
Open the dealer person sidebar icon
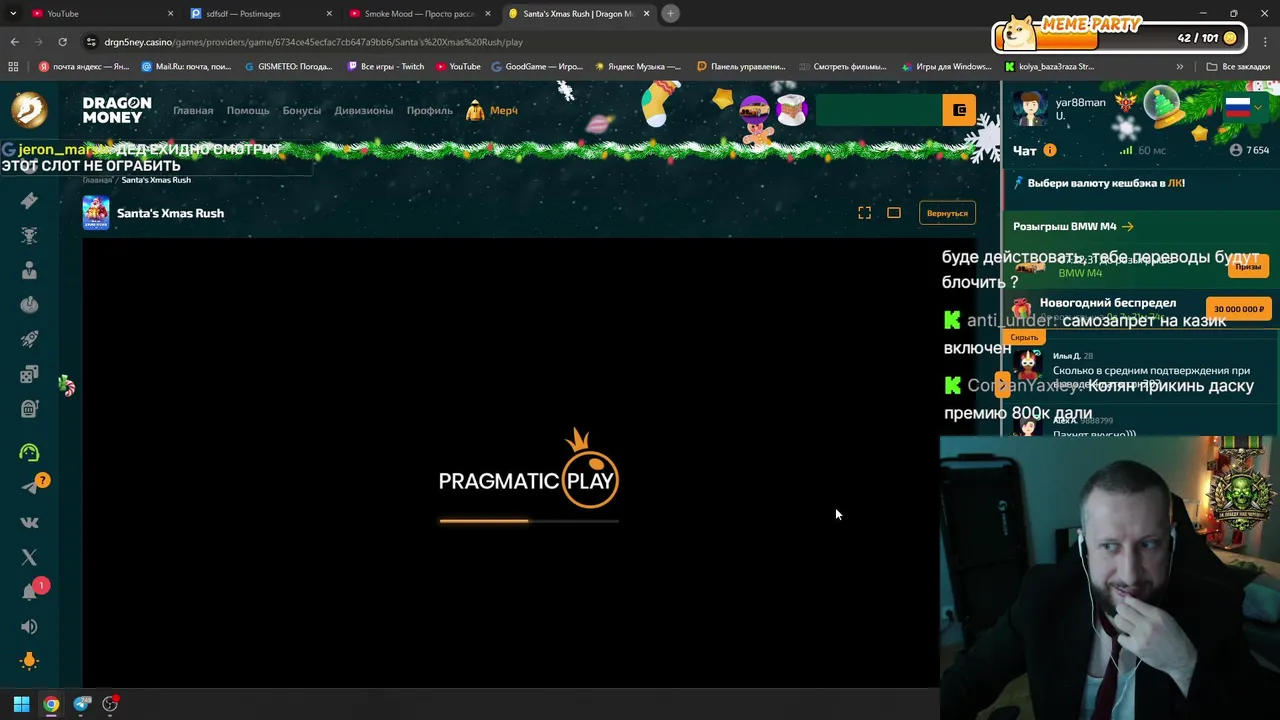(29, 270)
